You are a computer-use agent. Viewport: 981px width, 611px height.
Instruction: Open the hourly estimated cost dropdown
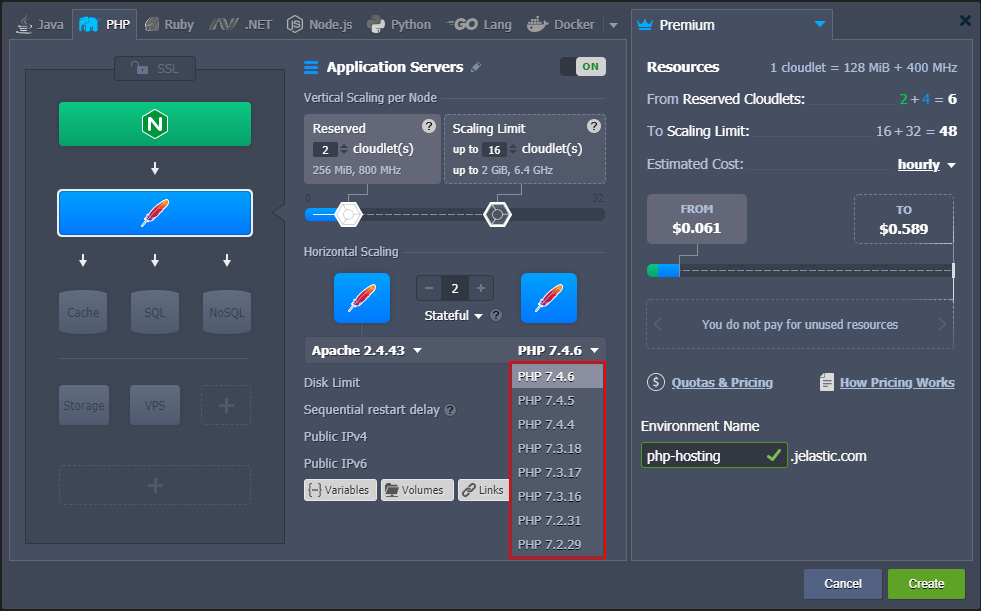926,165
